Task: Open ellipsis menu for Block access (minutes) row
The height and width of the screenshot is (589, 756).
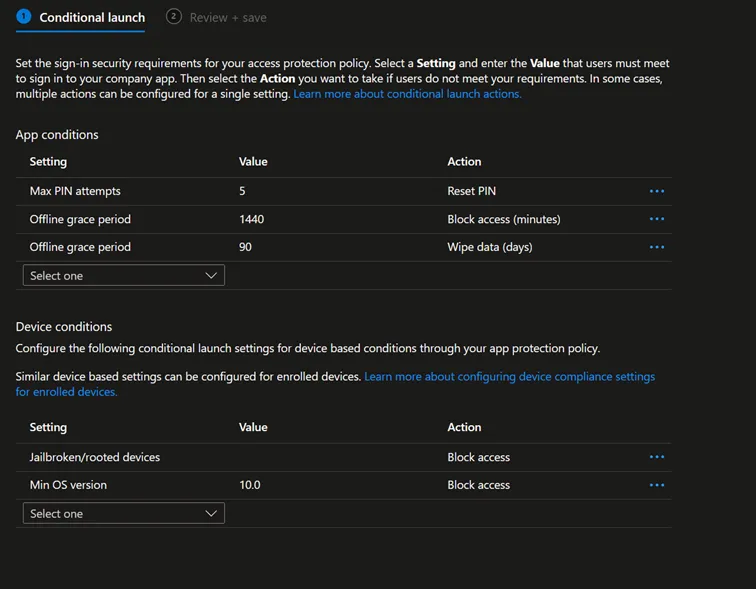Action: tap(656, 219)
